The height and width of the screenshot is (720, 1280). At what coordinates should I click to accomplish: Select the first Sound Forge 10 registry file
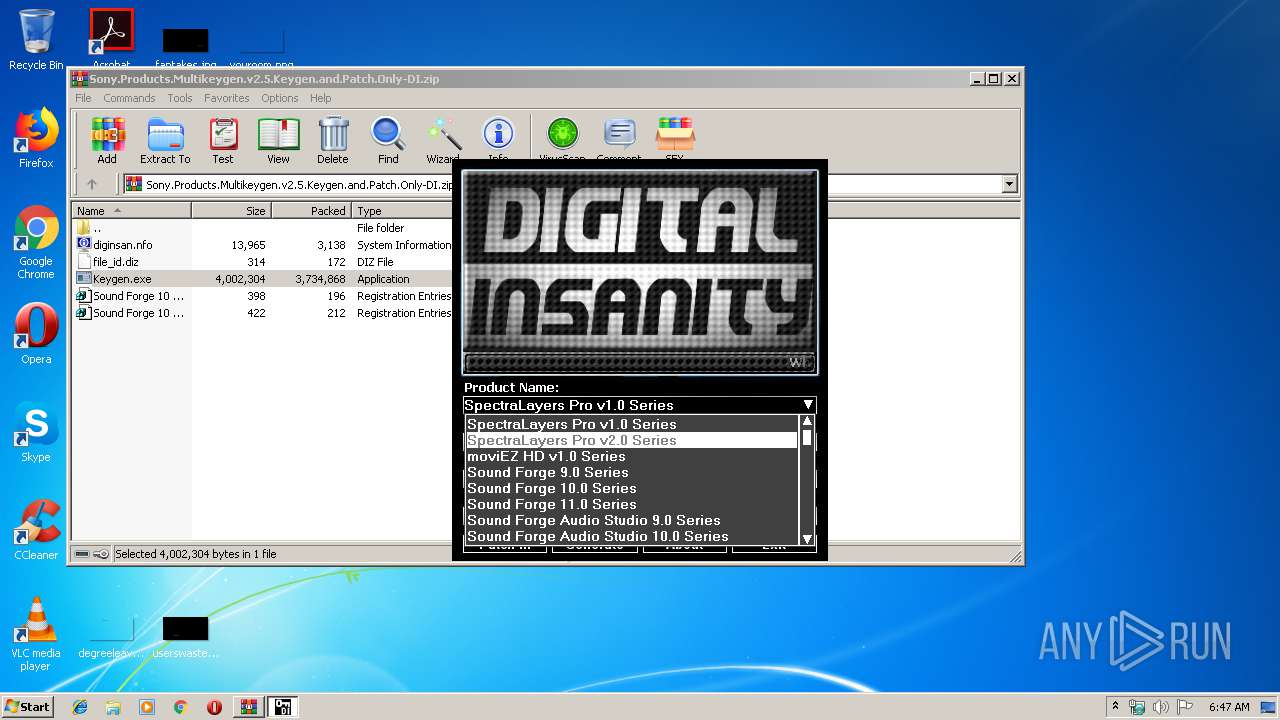tap(264, 296)
